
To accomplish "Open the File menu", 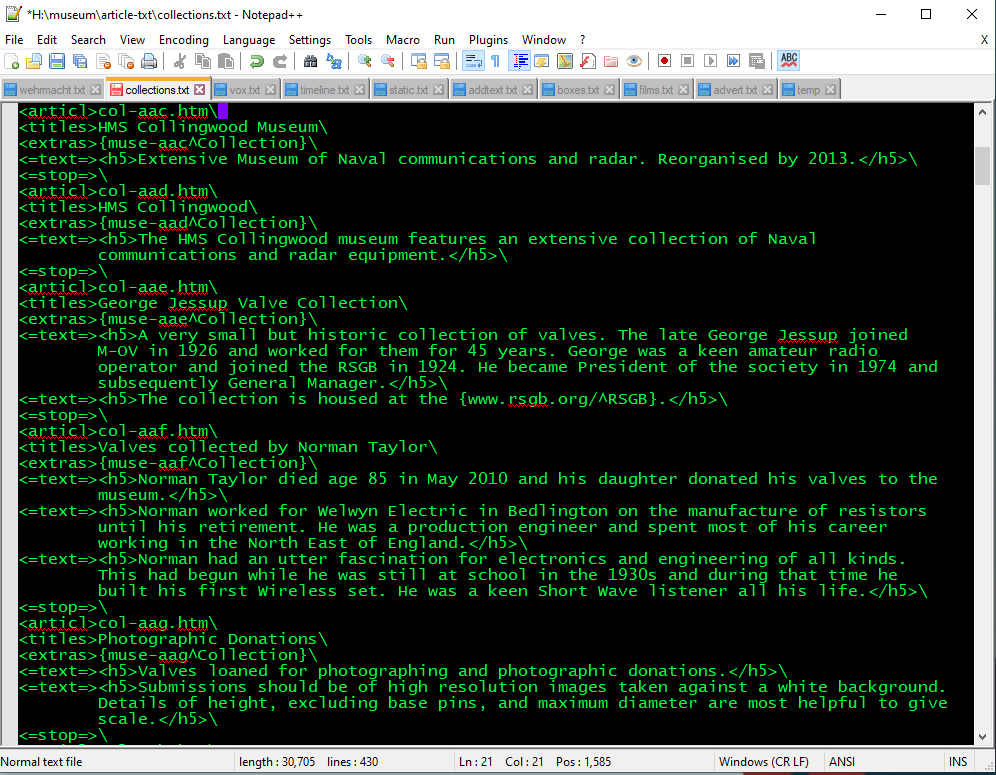I will 14,39.
